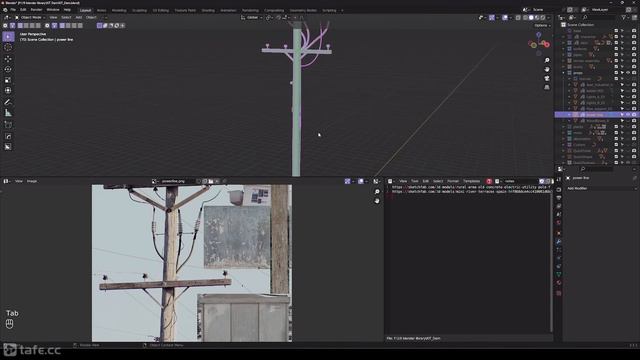Screen dimensions: 640x360
Task: Open the viewport shading options dropdown arrow
Action: pos(548,18)
